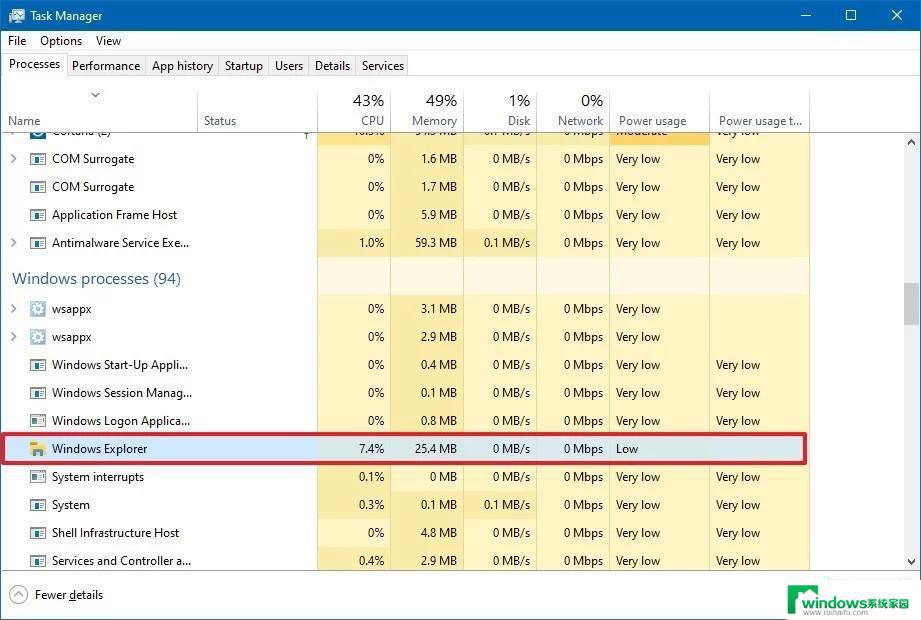Click Windows Explorer power usage Low

(627, 449)
